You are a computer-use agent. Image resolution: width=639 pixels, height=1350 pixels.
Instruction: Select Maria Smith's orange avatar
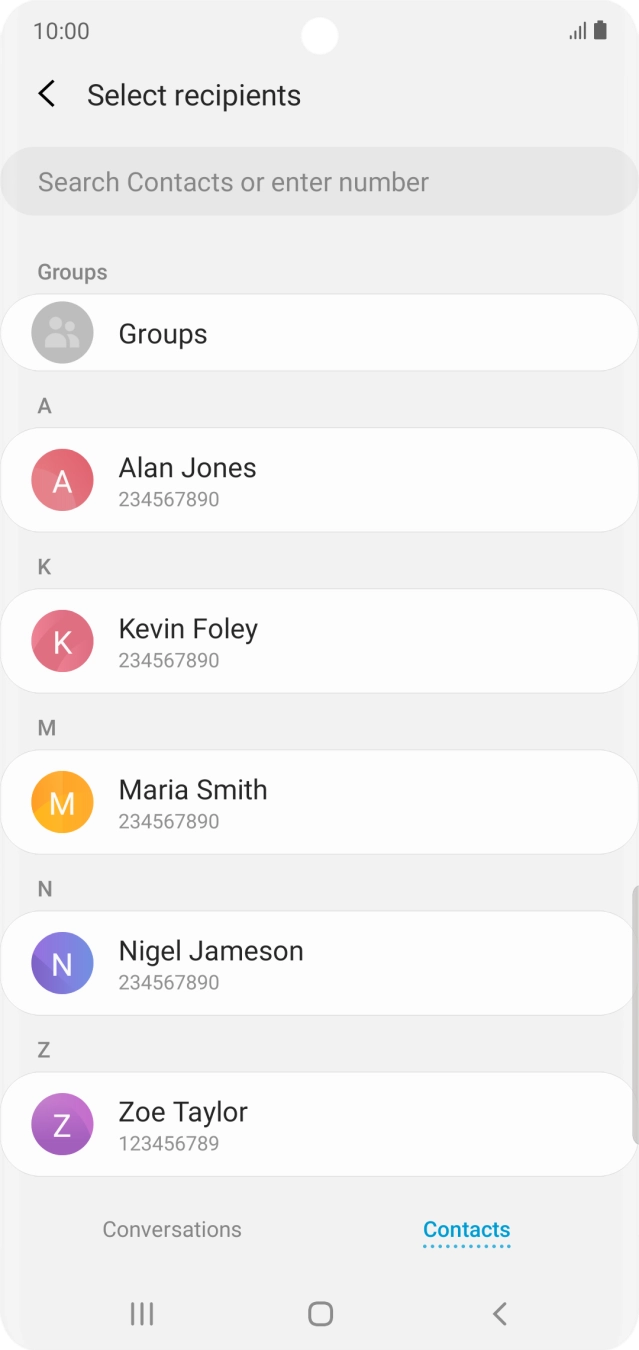tap(61, 802)
